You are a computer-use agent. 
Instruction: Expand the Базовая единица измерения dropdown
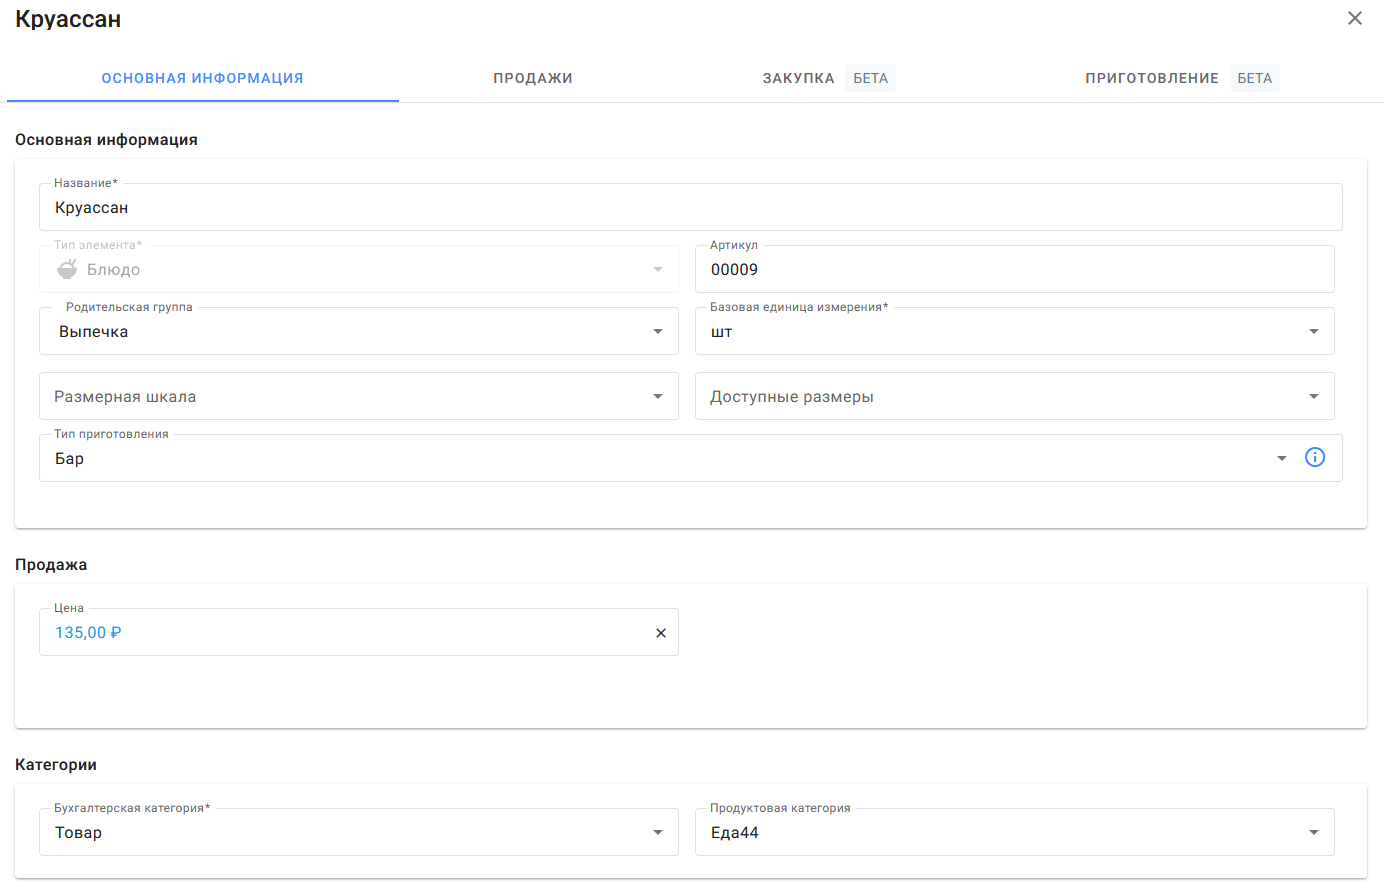1313,331
